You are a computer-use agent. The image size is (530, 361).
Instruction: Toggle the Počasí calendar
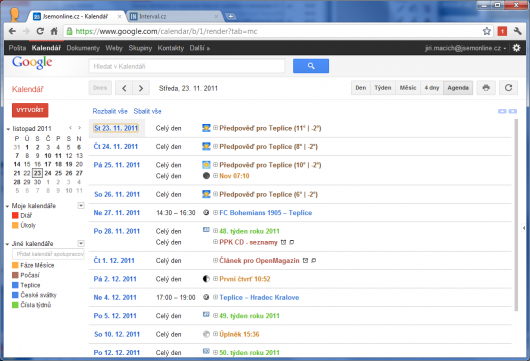pos(15,275)
